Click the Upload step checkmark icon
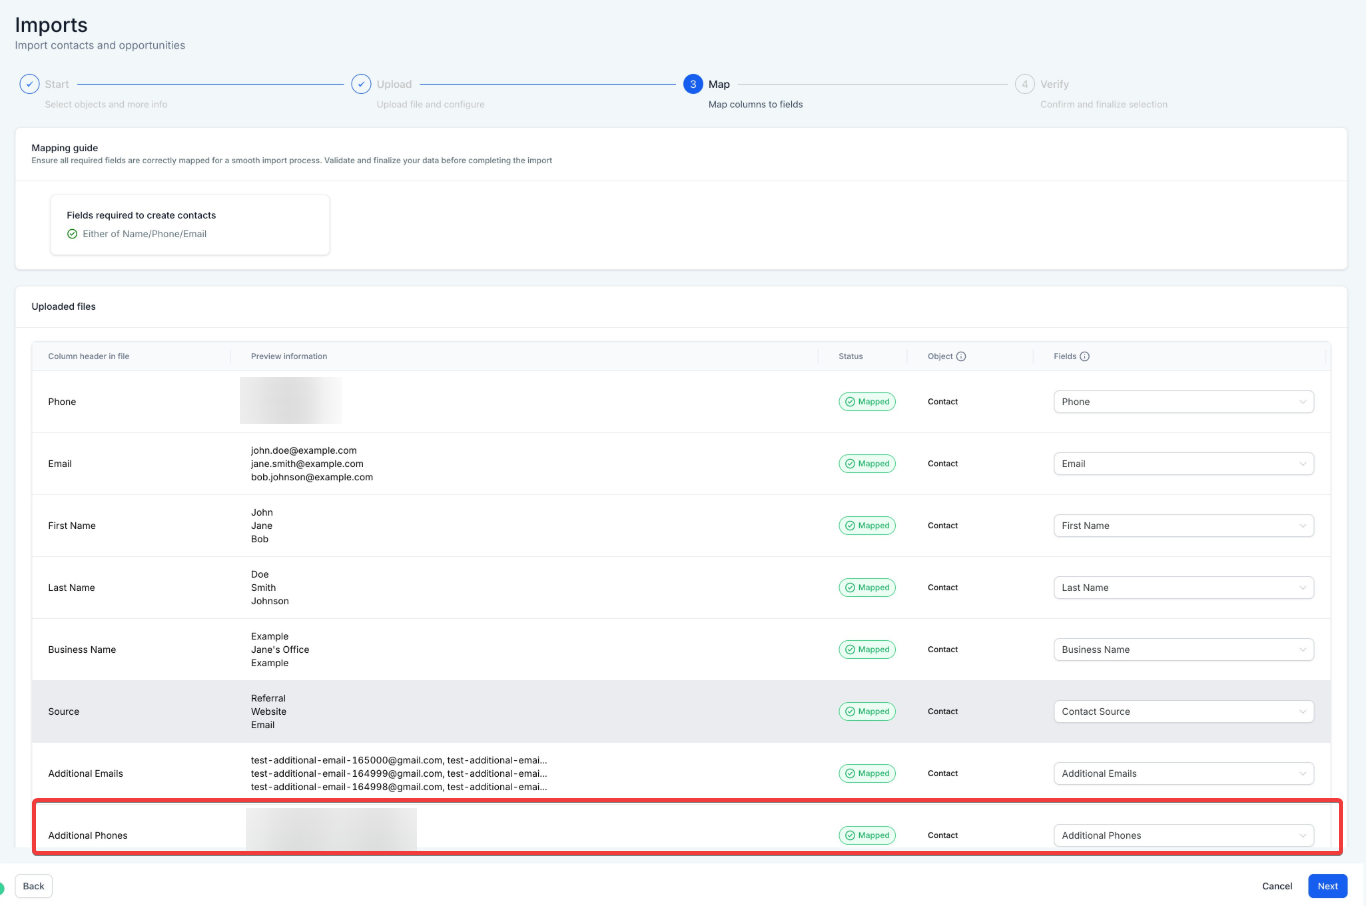 [361, 84]
